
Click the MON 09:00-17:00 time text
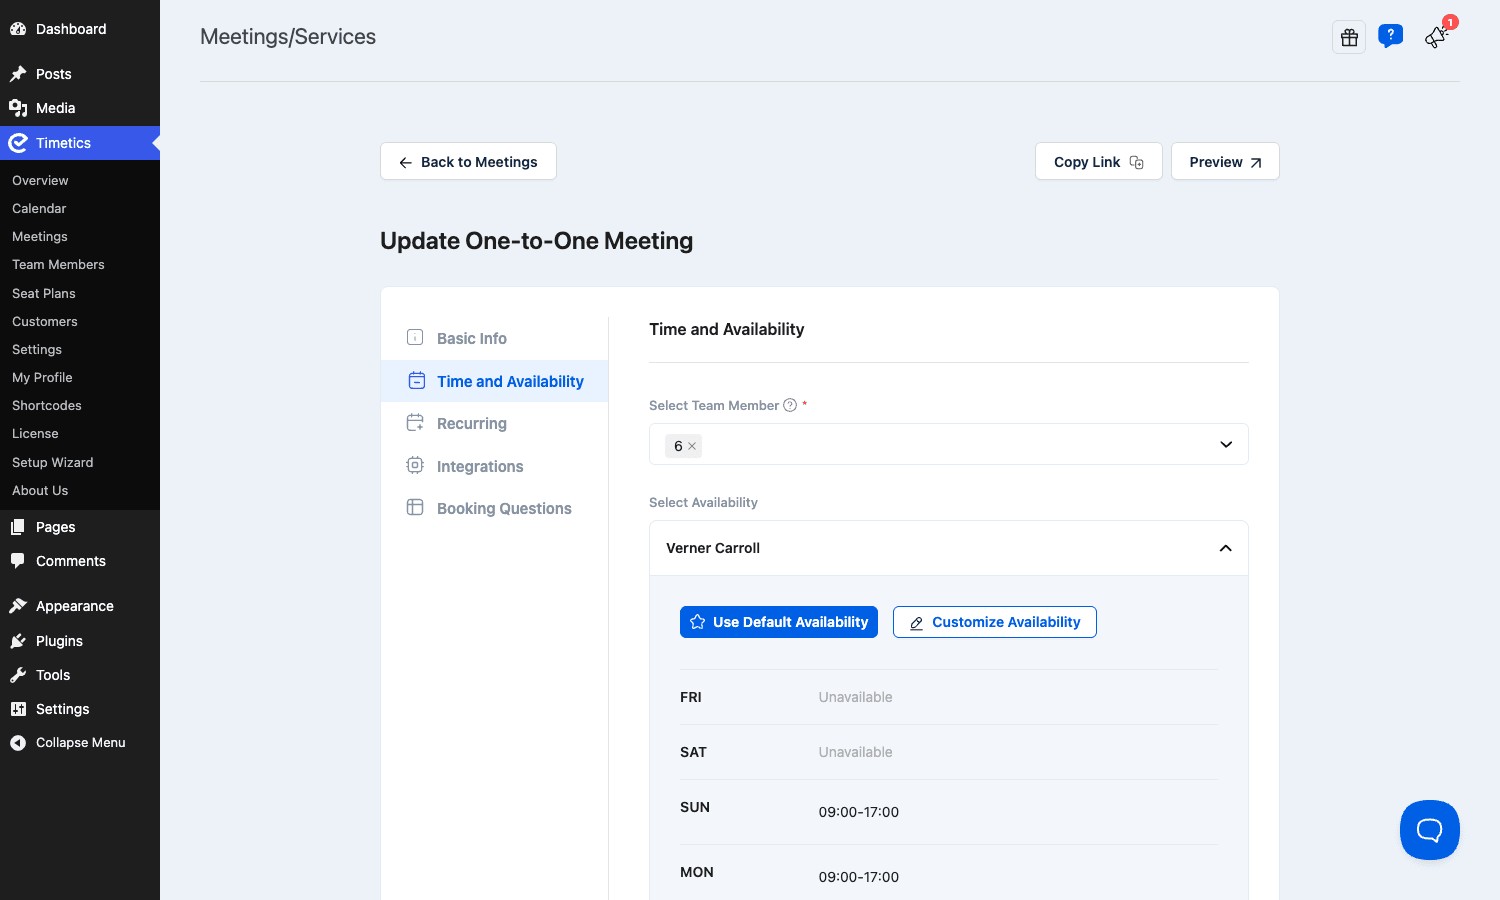tap(859, 877)
